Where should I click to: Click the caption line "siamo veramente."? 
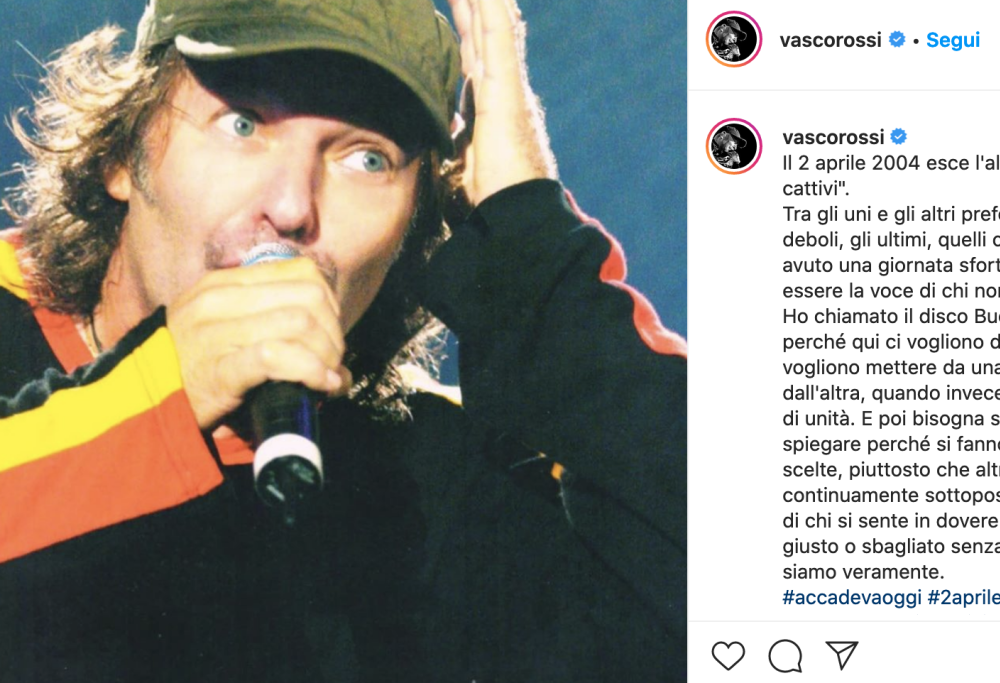[864, 572]
